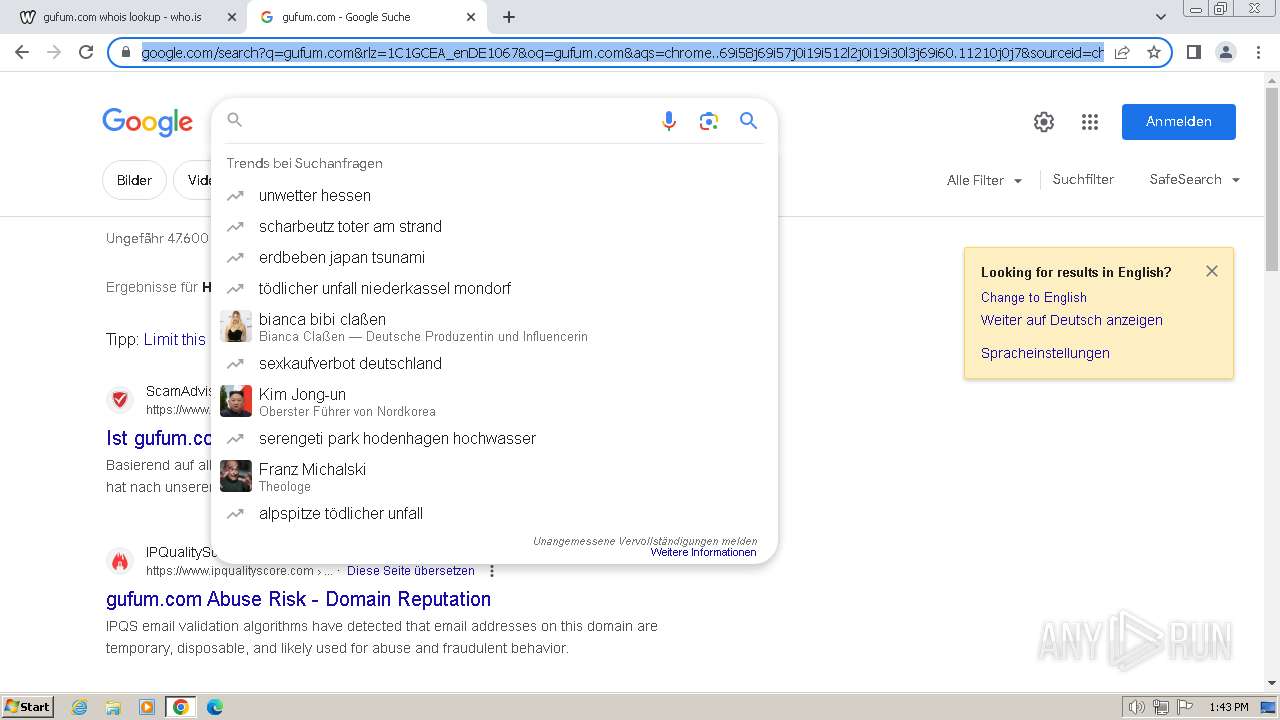View site information lock icon
1280x720 pixels.
[x=126, y=52]
